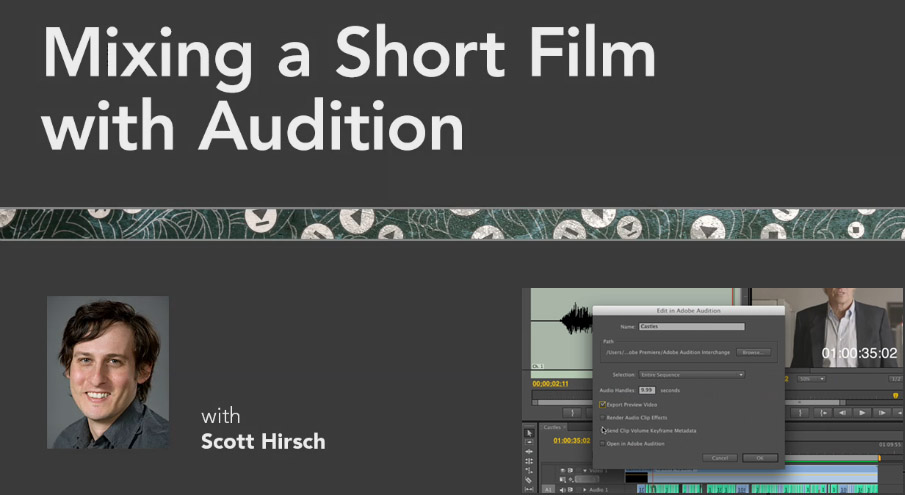The image size is (905, 495).
Task: Select the Razor tool
Action: [x=529, y=480]
